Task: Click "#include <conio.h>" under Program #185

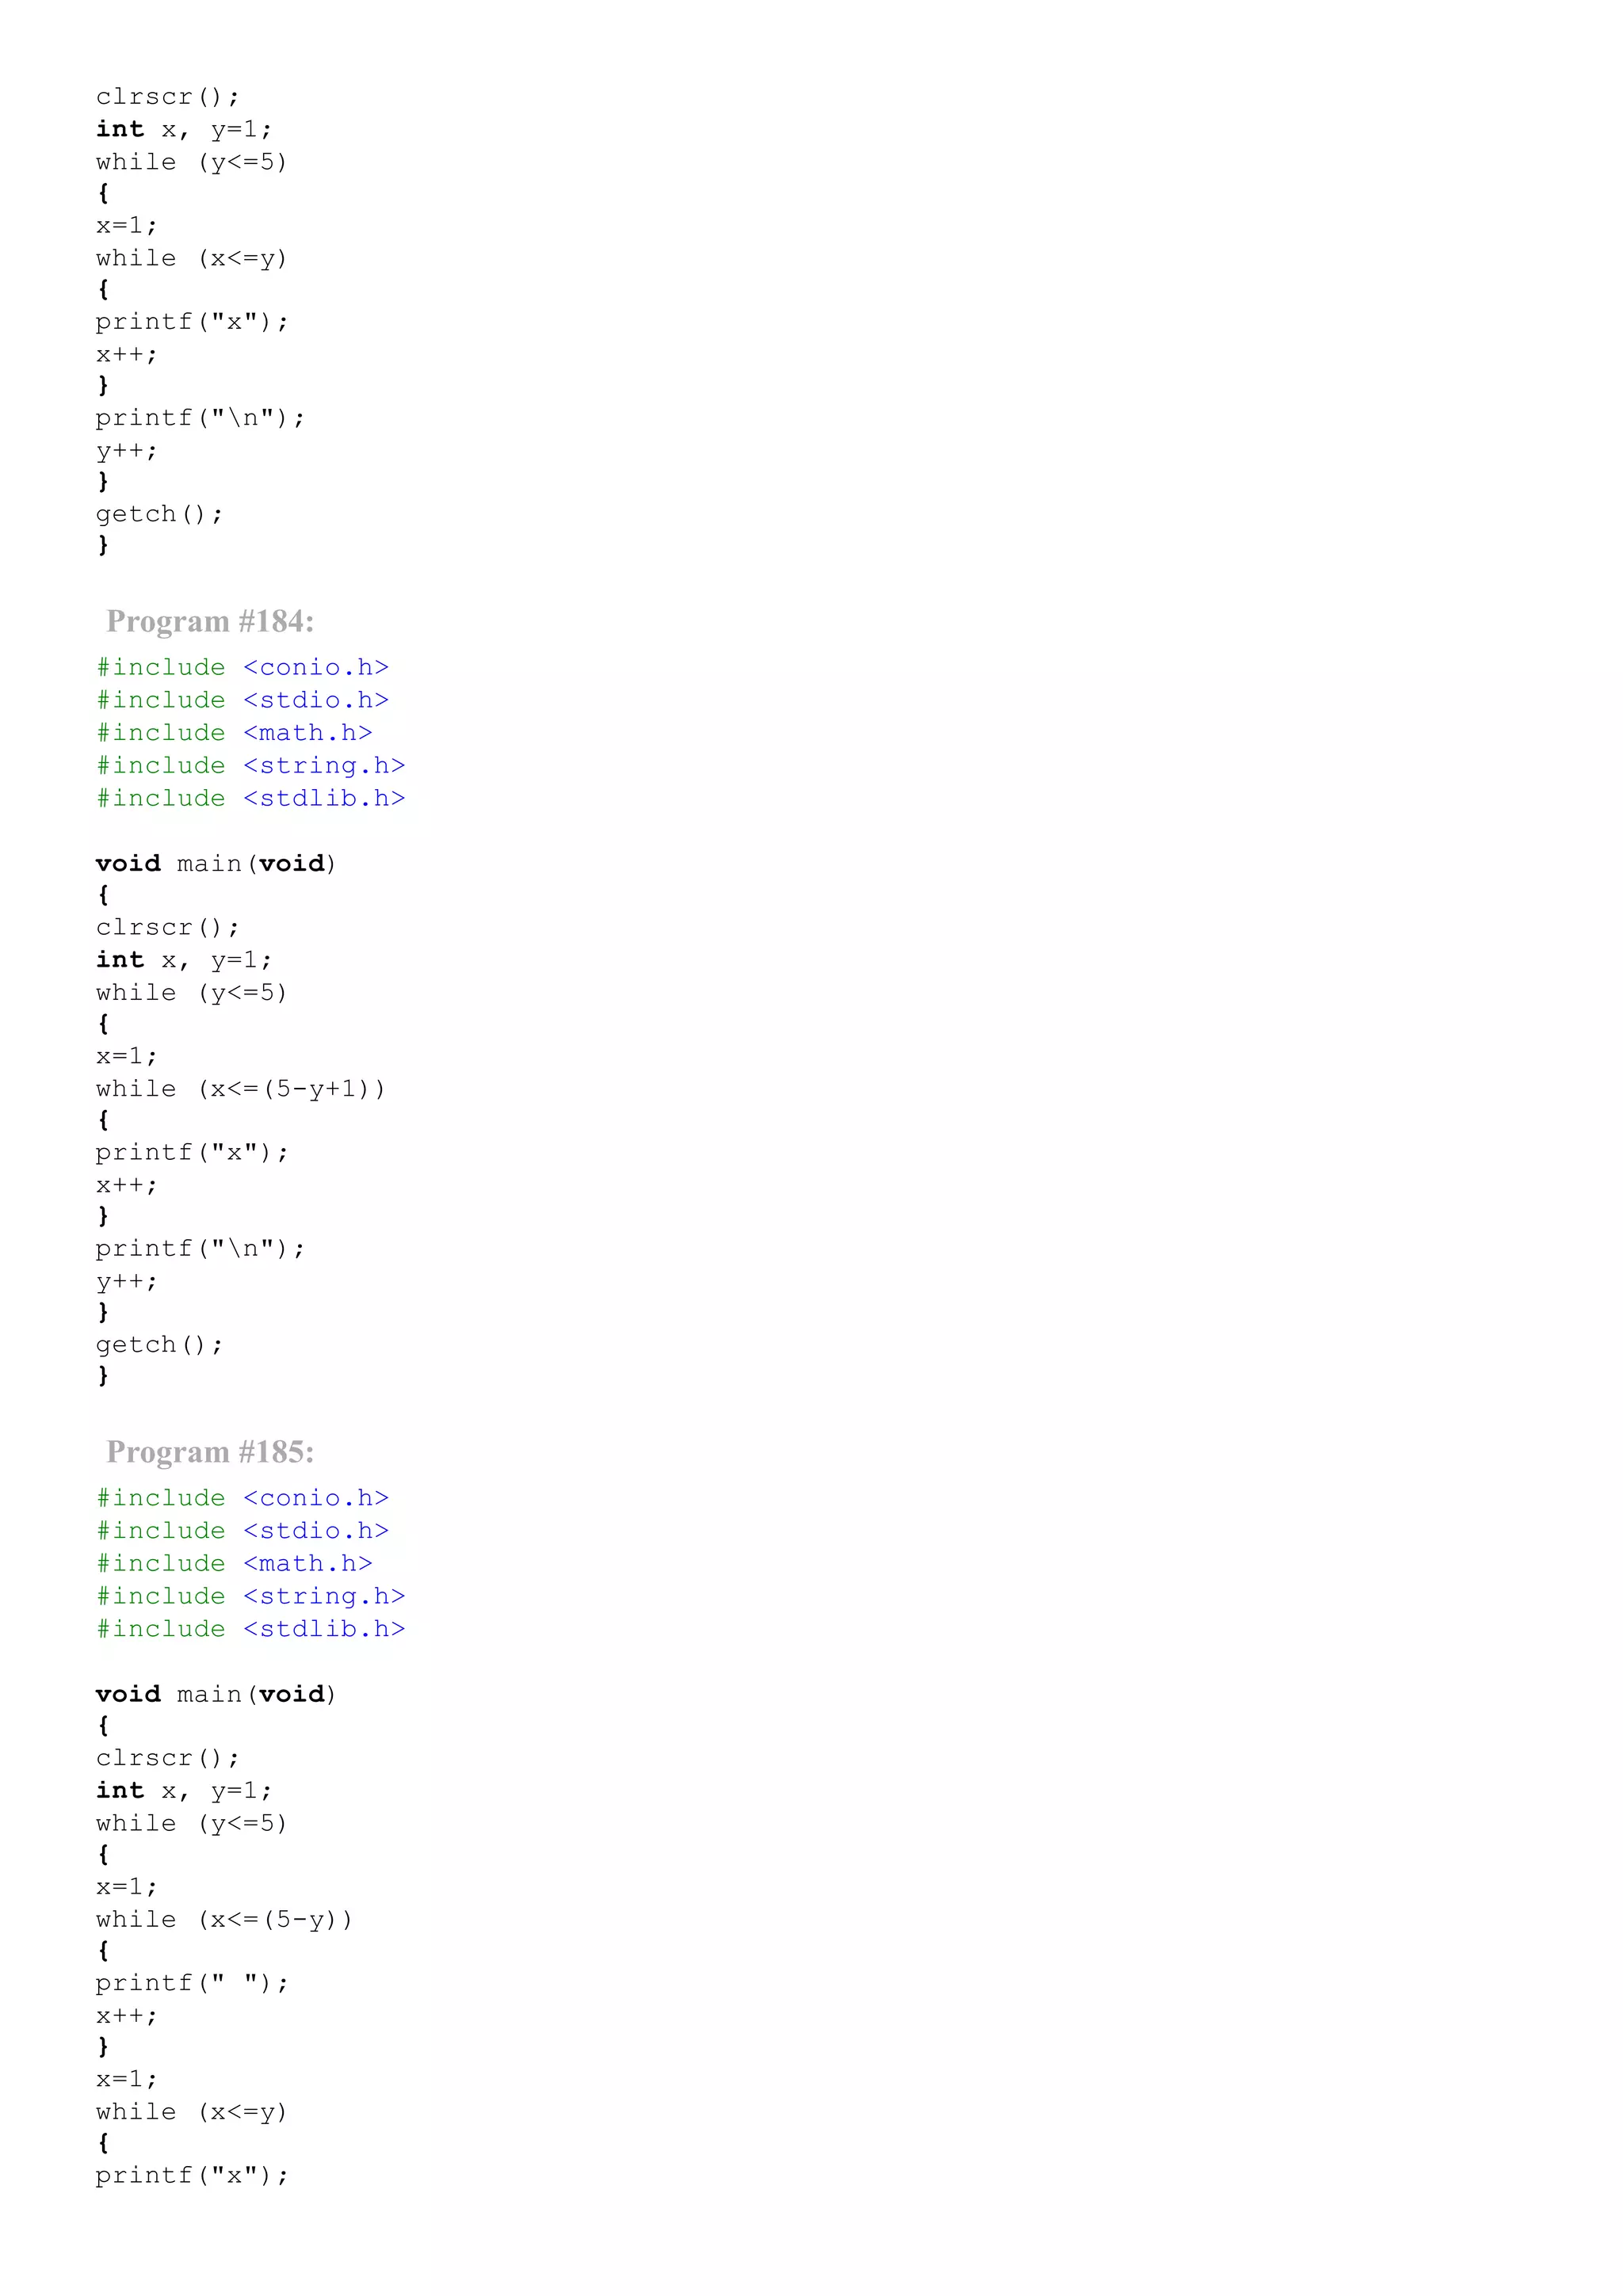Action: coord(242,1498)
